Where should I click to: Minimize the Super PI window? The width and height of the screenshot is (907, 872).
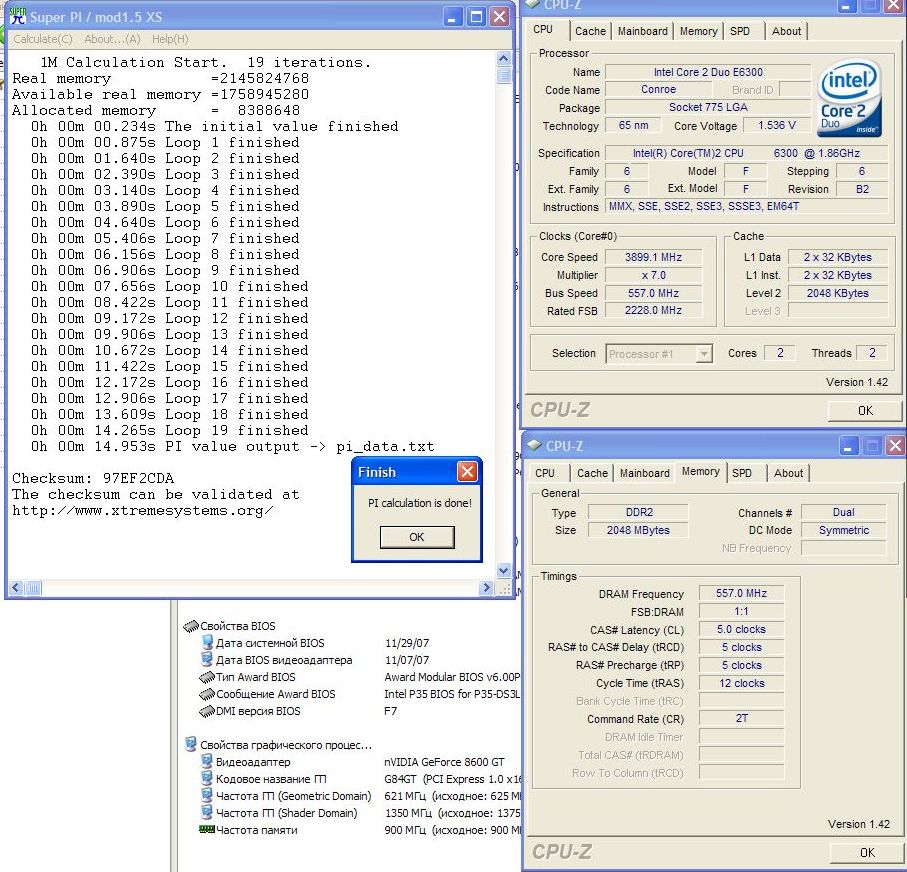coord(452,17)
